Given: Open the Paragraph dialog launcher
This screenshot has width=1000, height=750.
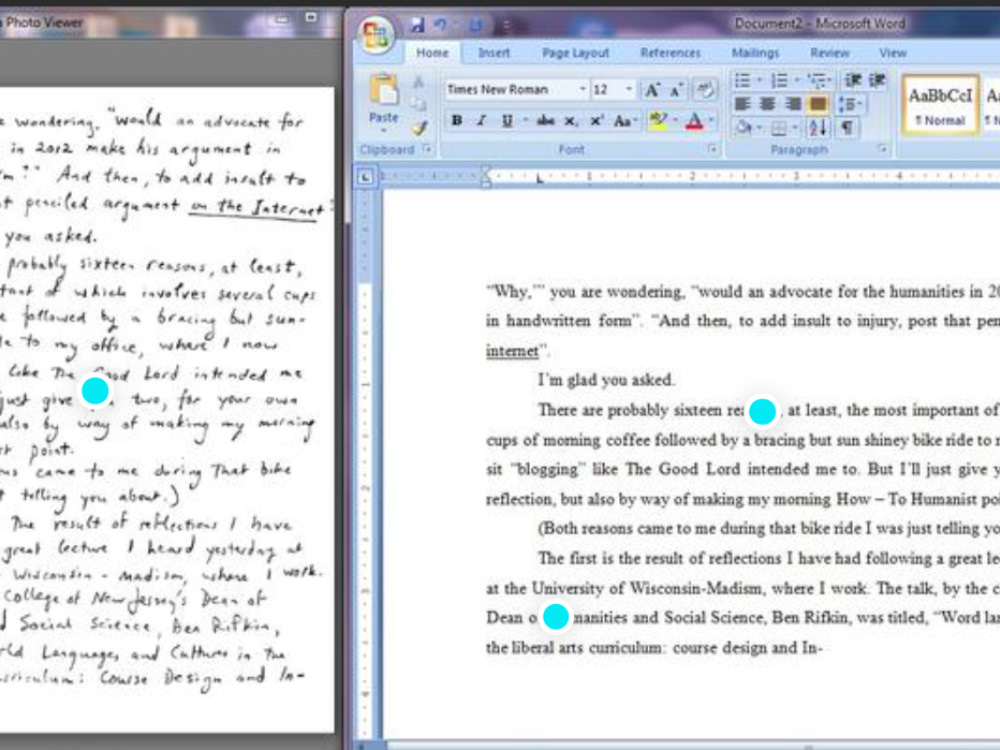Looking at the screenshot, I should click(883, 149).
